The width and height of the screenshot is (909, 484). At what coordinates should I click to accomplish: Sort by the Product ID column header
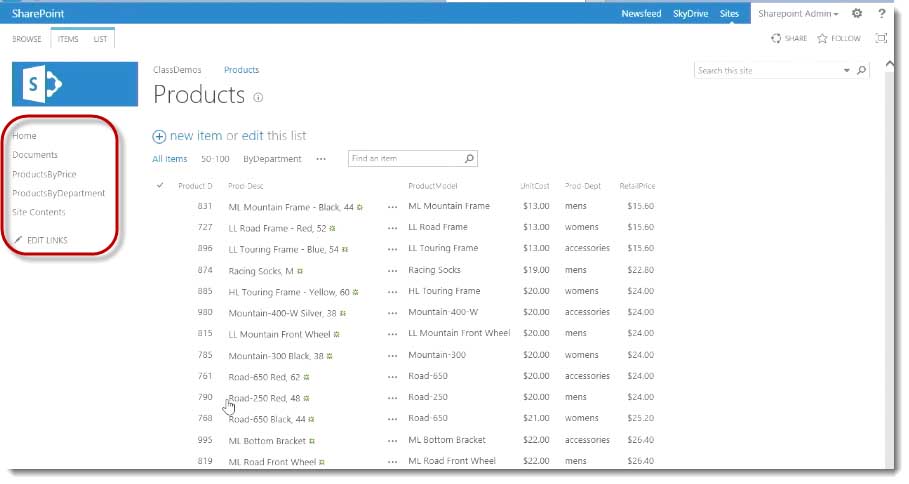(195, 186)
